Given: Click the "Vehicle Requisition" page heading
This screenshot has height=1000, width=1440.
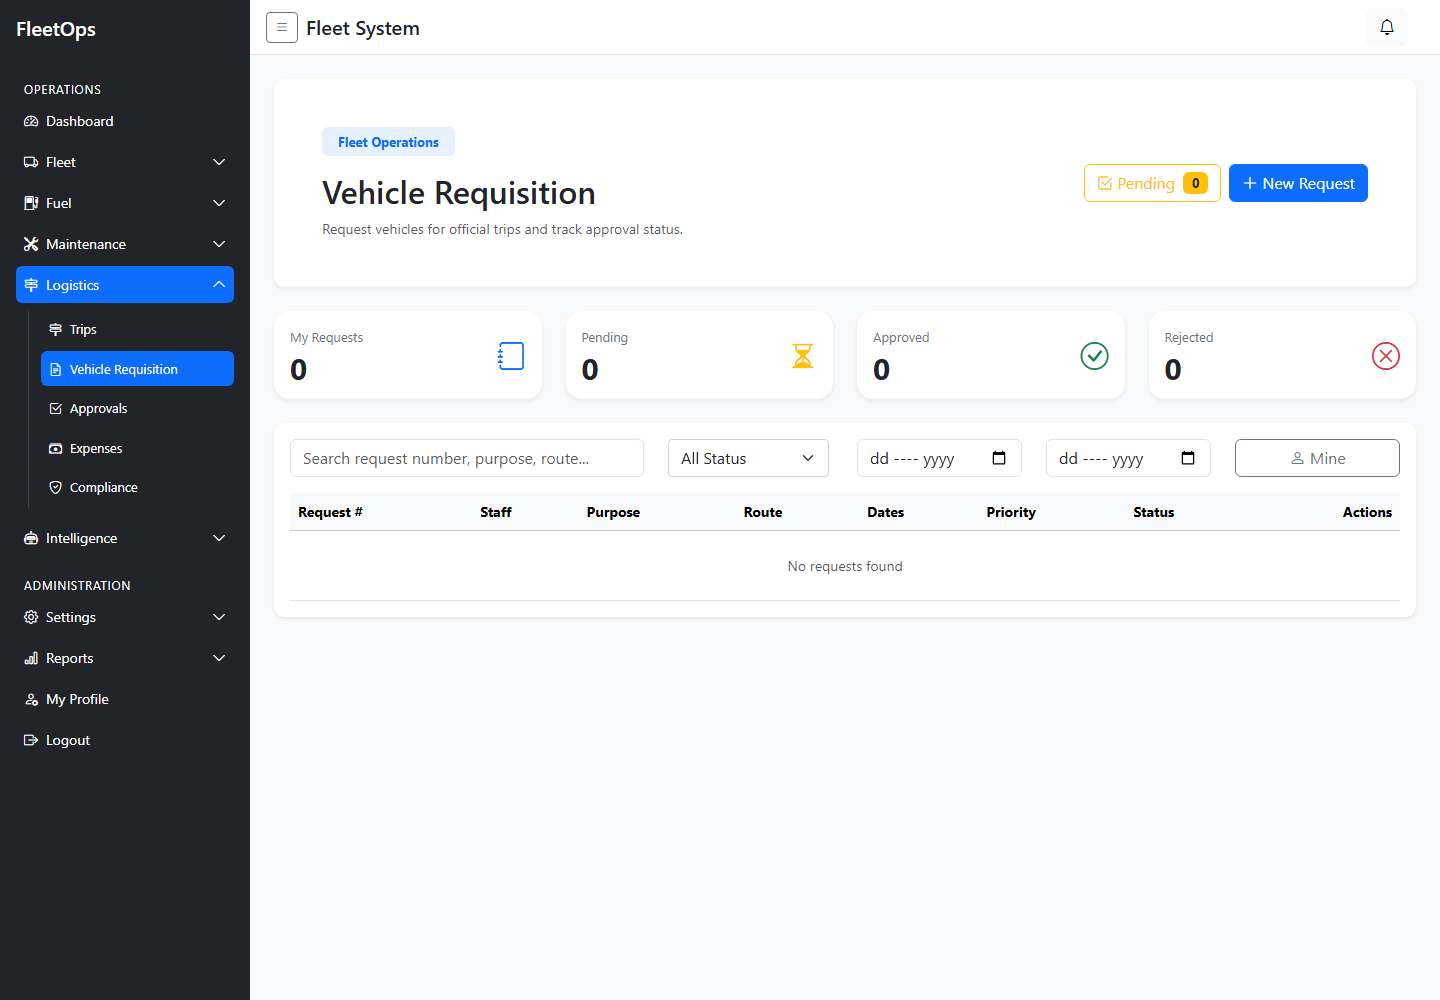Looking at the screenshot, I should tap(459, 193).
